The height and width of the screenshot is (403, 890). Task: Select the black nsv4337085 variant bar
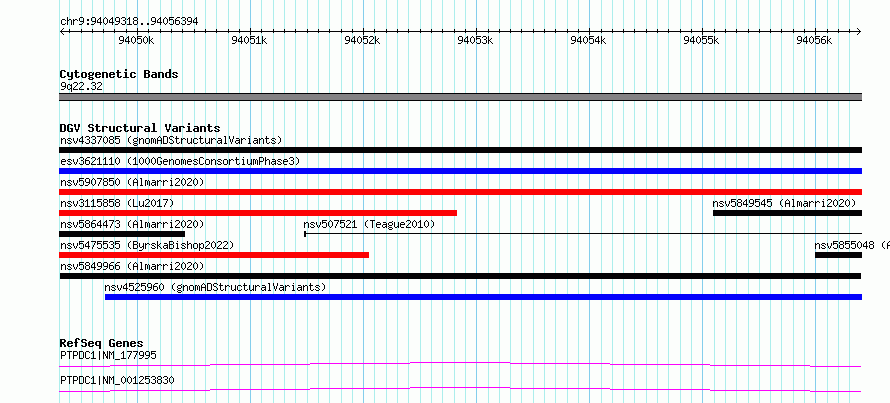coord(461,150)
